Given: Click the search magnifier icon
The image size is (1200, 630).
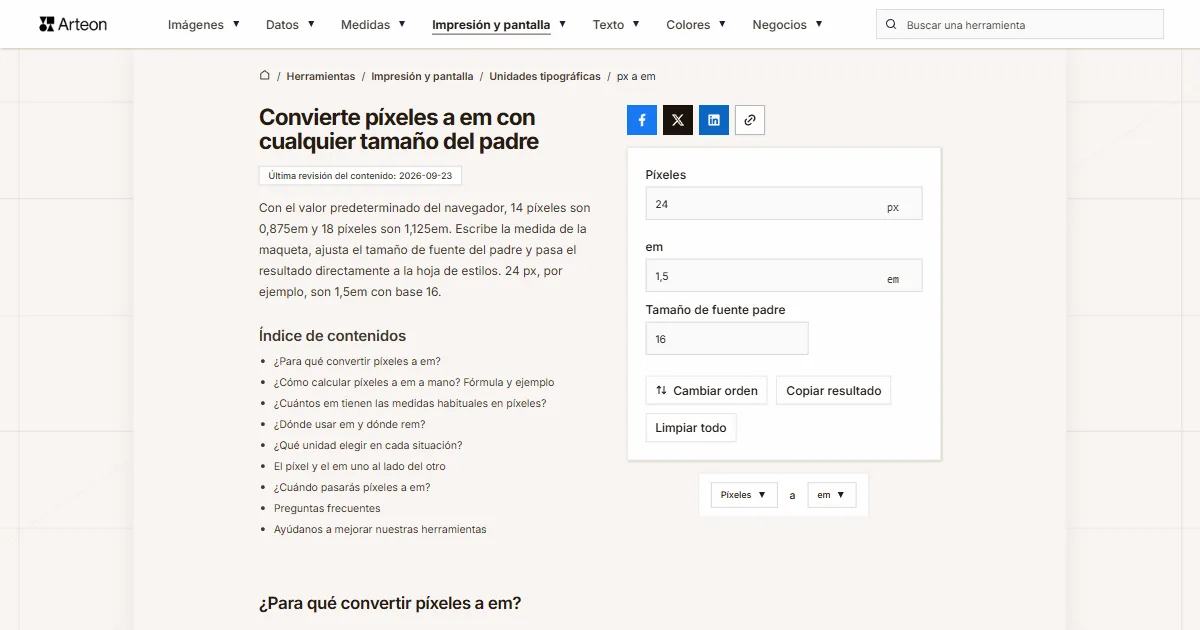Looking at the screenshot, I should click(891, 25).
